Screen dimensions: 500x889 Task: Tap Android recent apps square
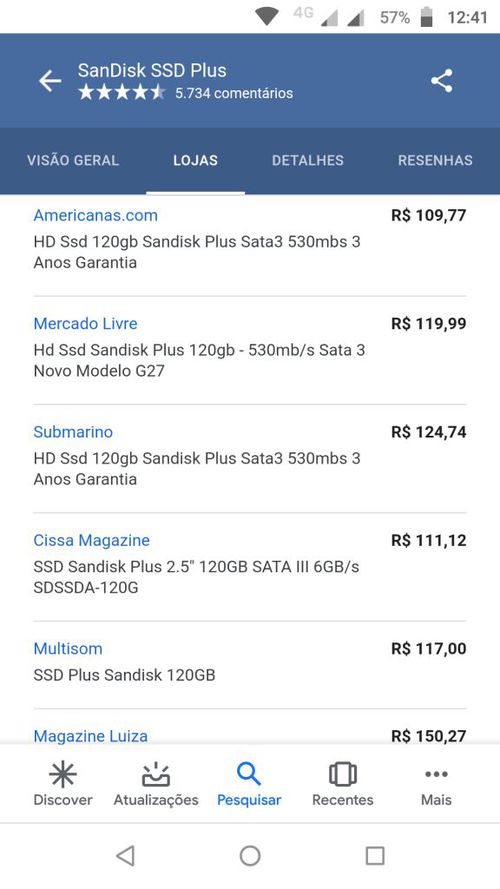pyautogui.click(x=375, y=856)
